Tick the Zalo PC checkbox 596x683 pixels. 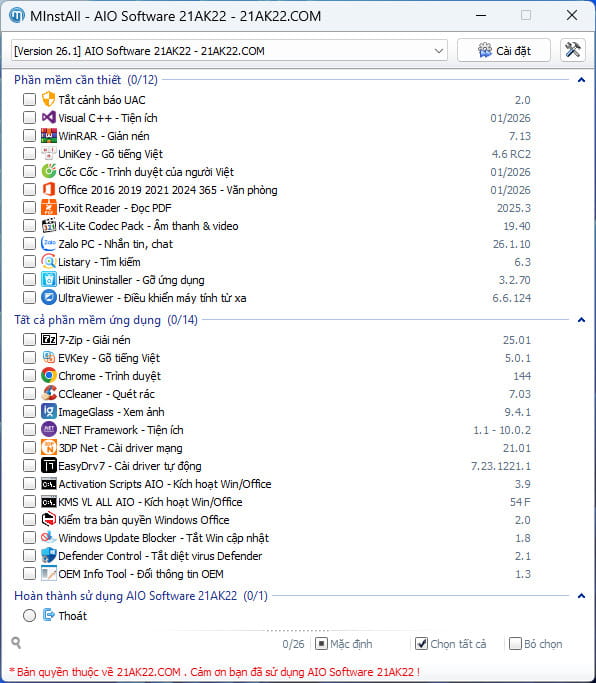coord(29,243)
